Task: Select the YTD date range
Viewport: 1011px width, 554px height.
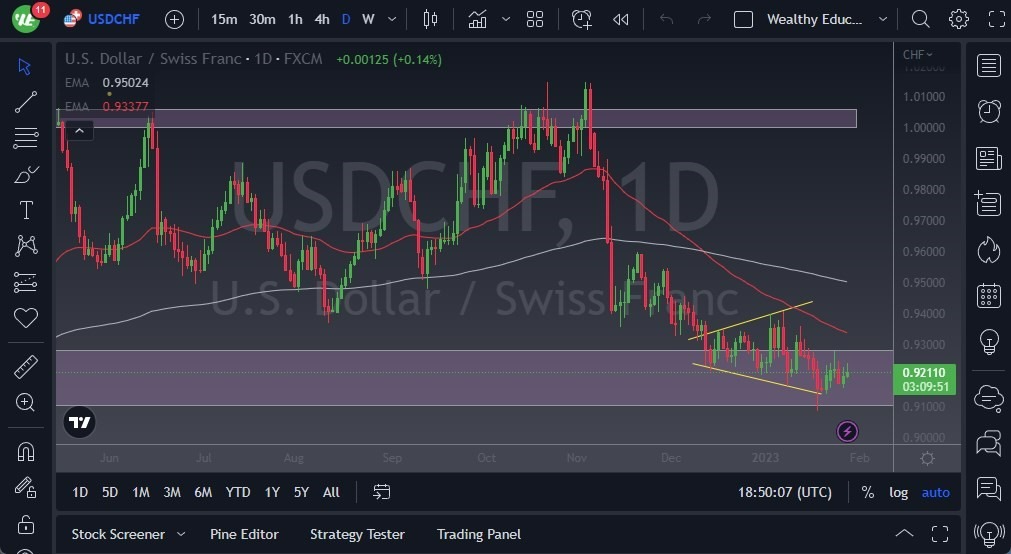Action: pos(238,492)
